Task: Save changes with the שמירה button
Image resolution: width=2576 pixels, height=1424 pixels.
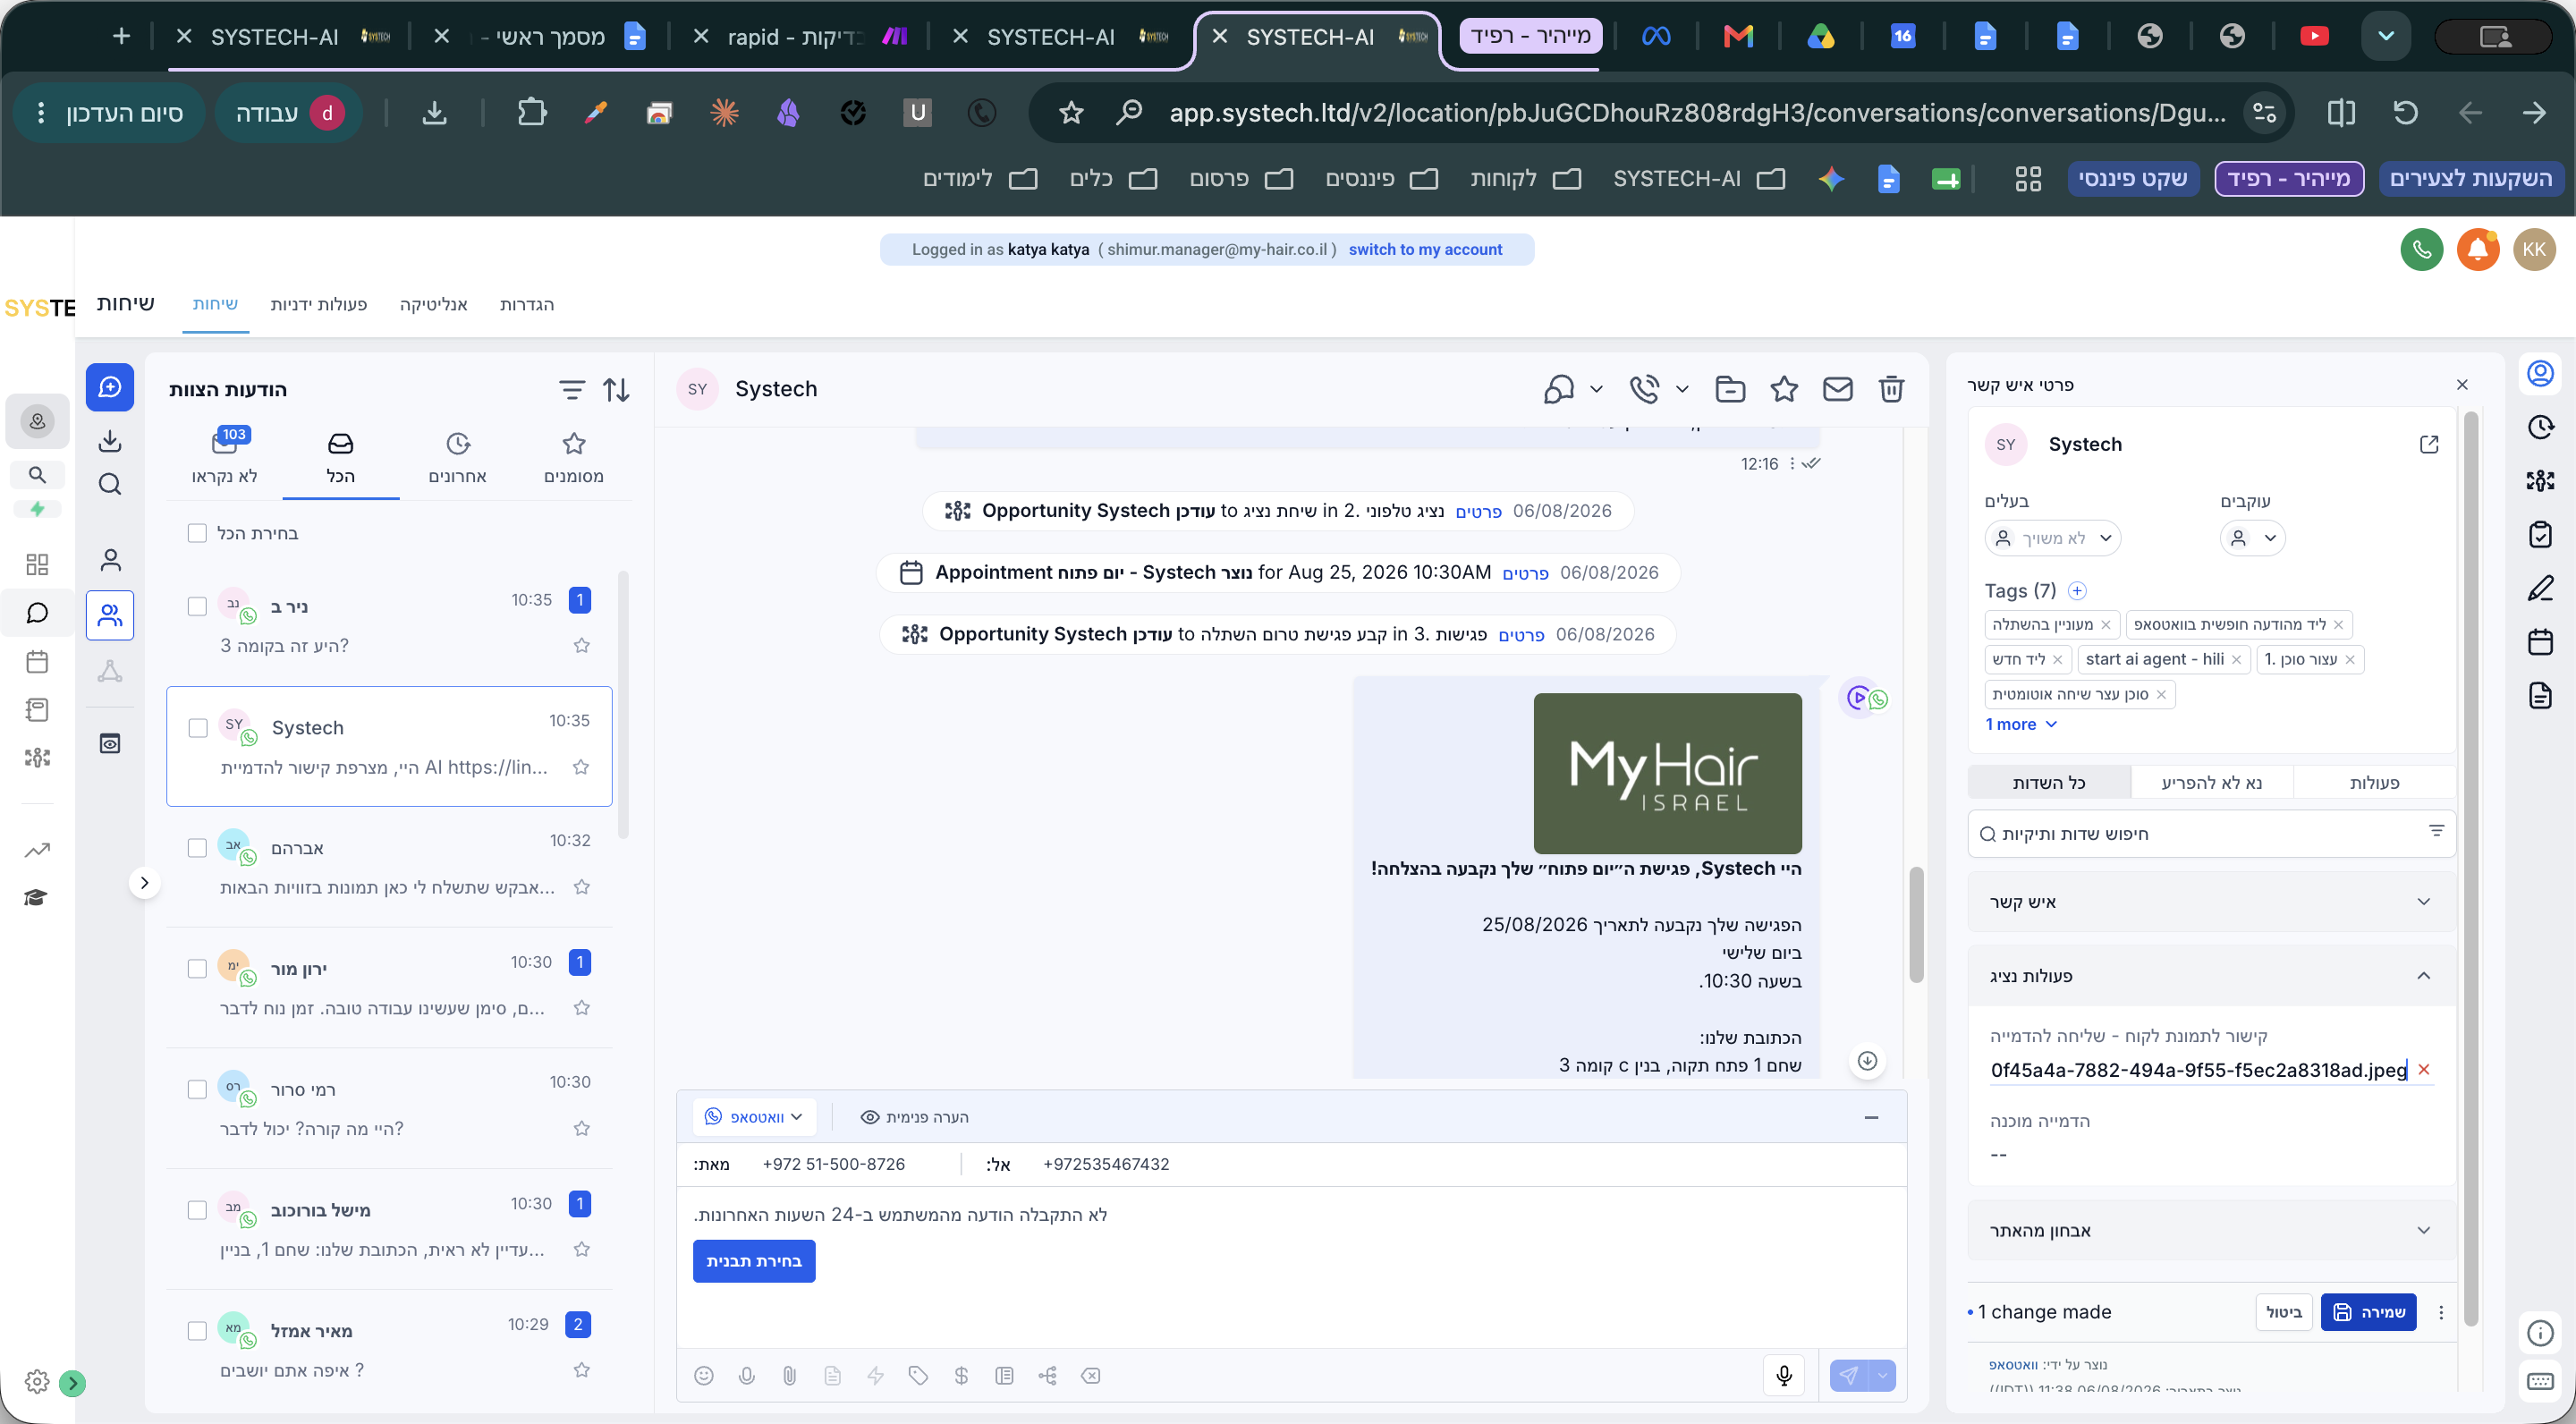Action: point(2368,1312)
